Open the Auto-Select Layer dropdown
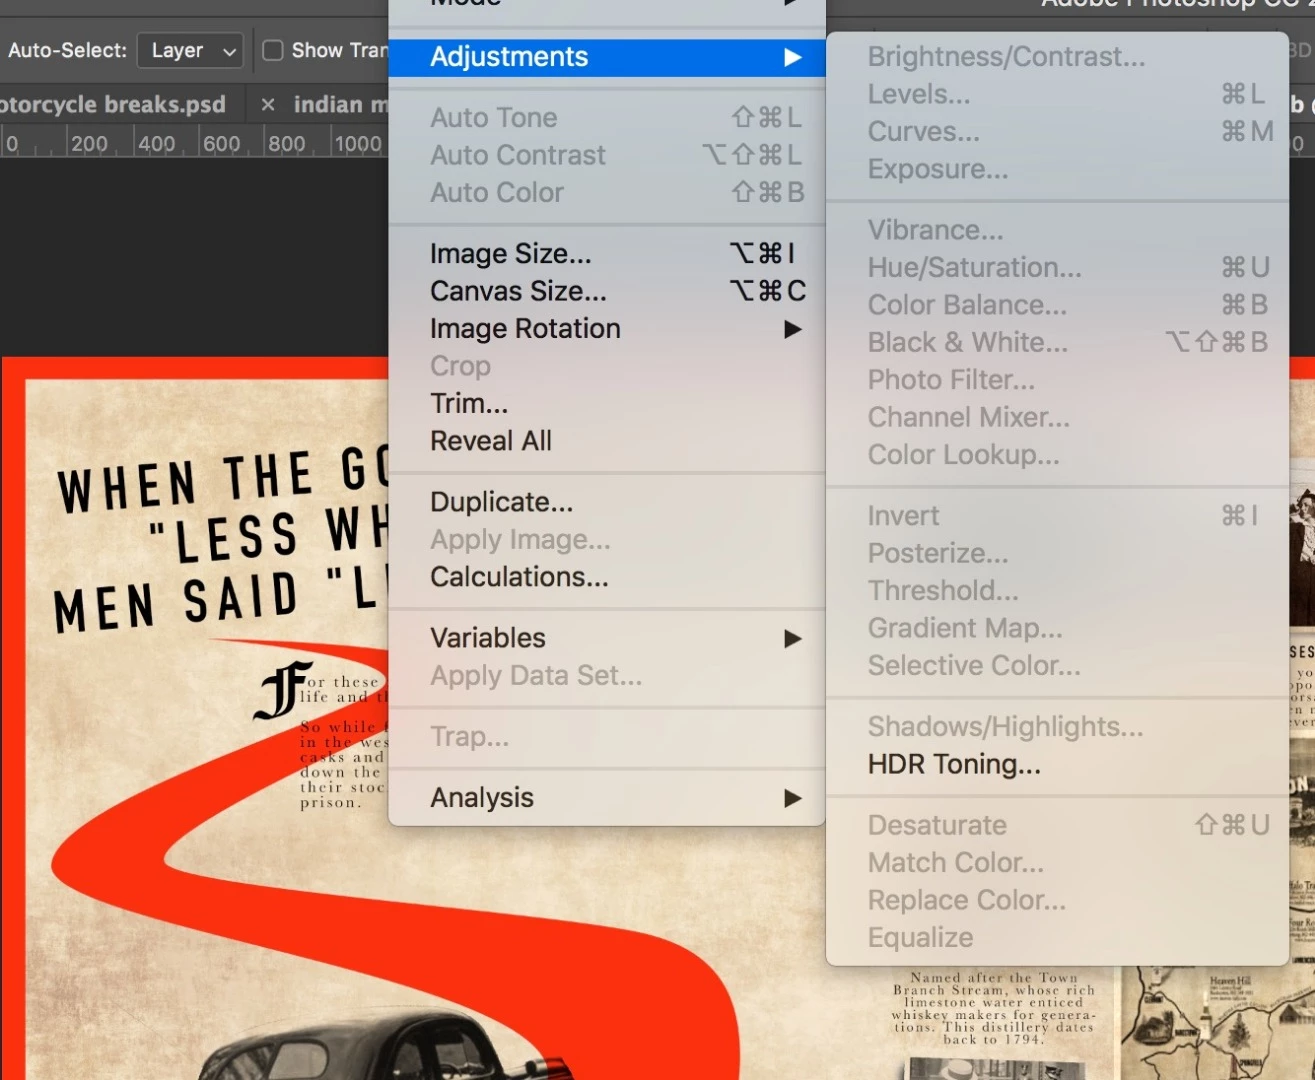 (191, 50)
